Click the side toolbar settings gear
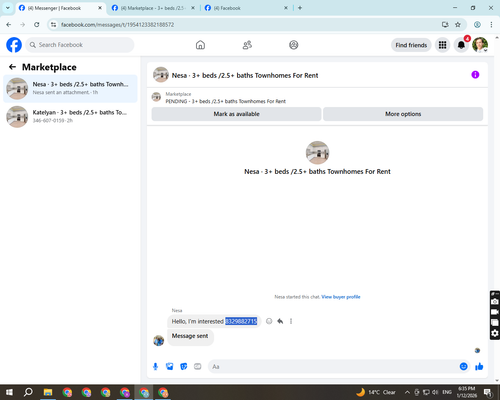 pyautogui.click(x=495, y=333)
